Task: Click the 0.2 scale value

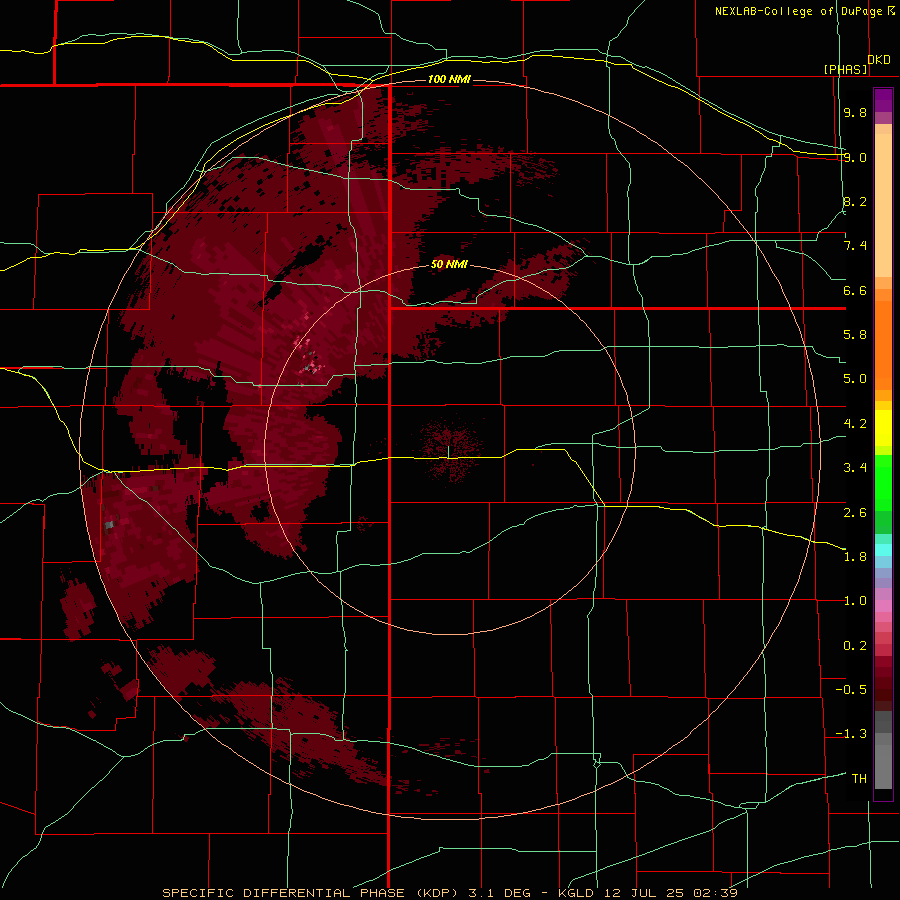Action: (855, 646)
